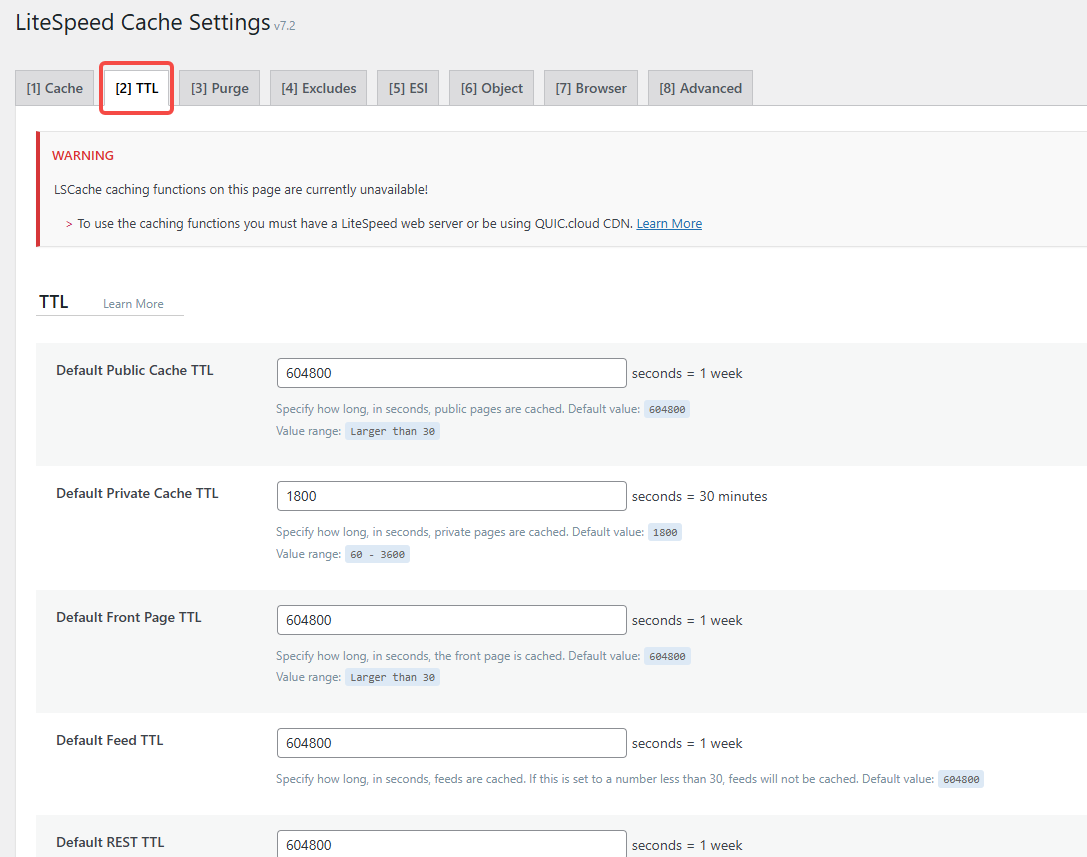The image size is (1087, 857).
Task: Switch to the [3] Purge tab
Action: 220,88
